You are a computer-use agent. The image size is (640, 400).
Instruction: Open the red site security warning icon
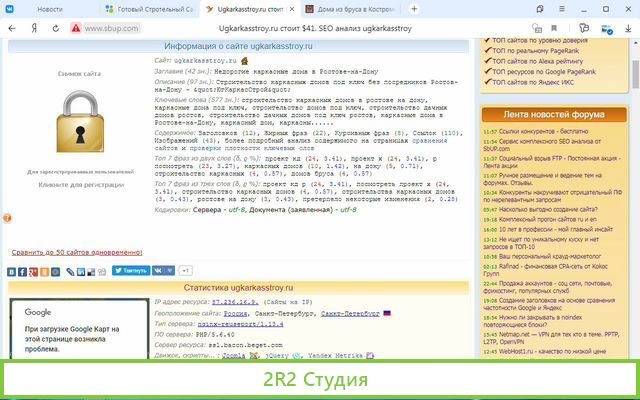[76, 28]
